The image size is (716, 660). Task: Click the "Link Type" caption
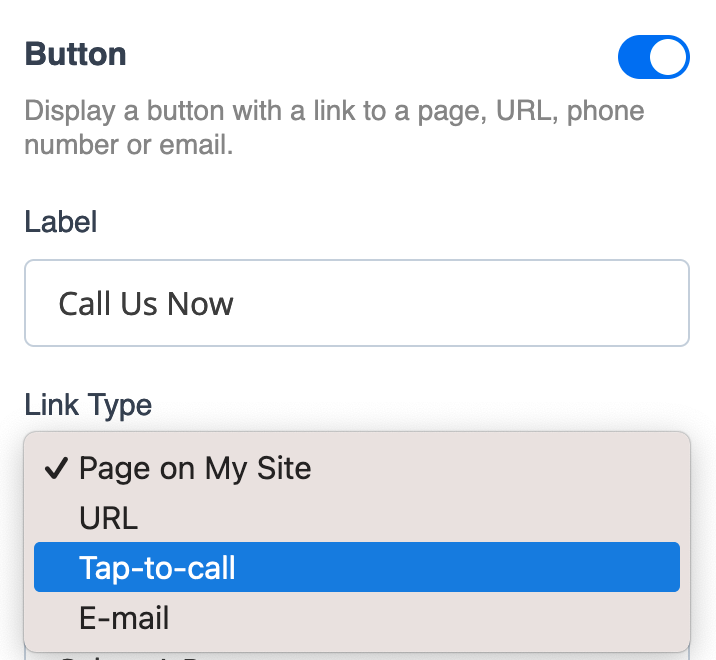[88, 405]
